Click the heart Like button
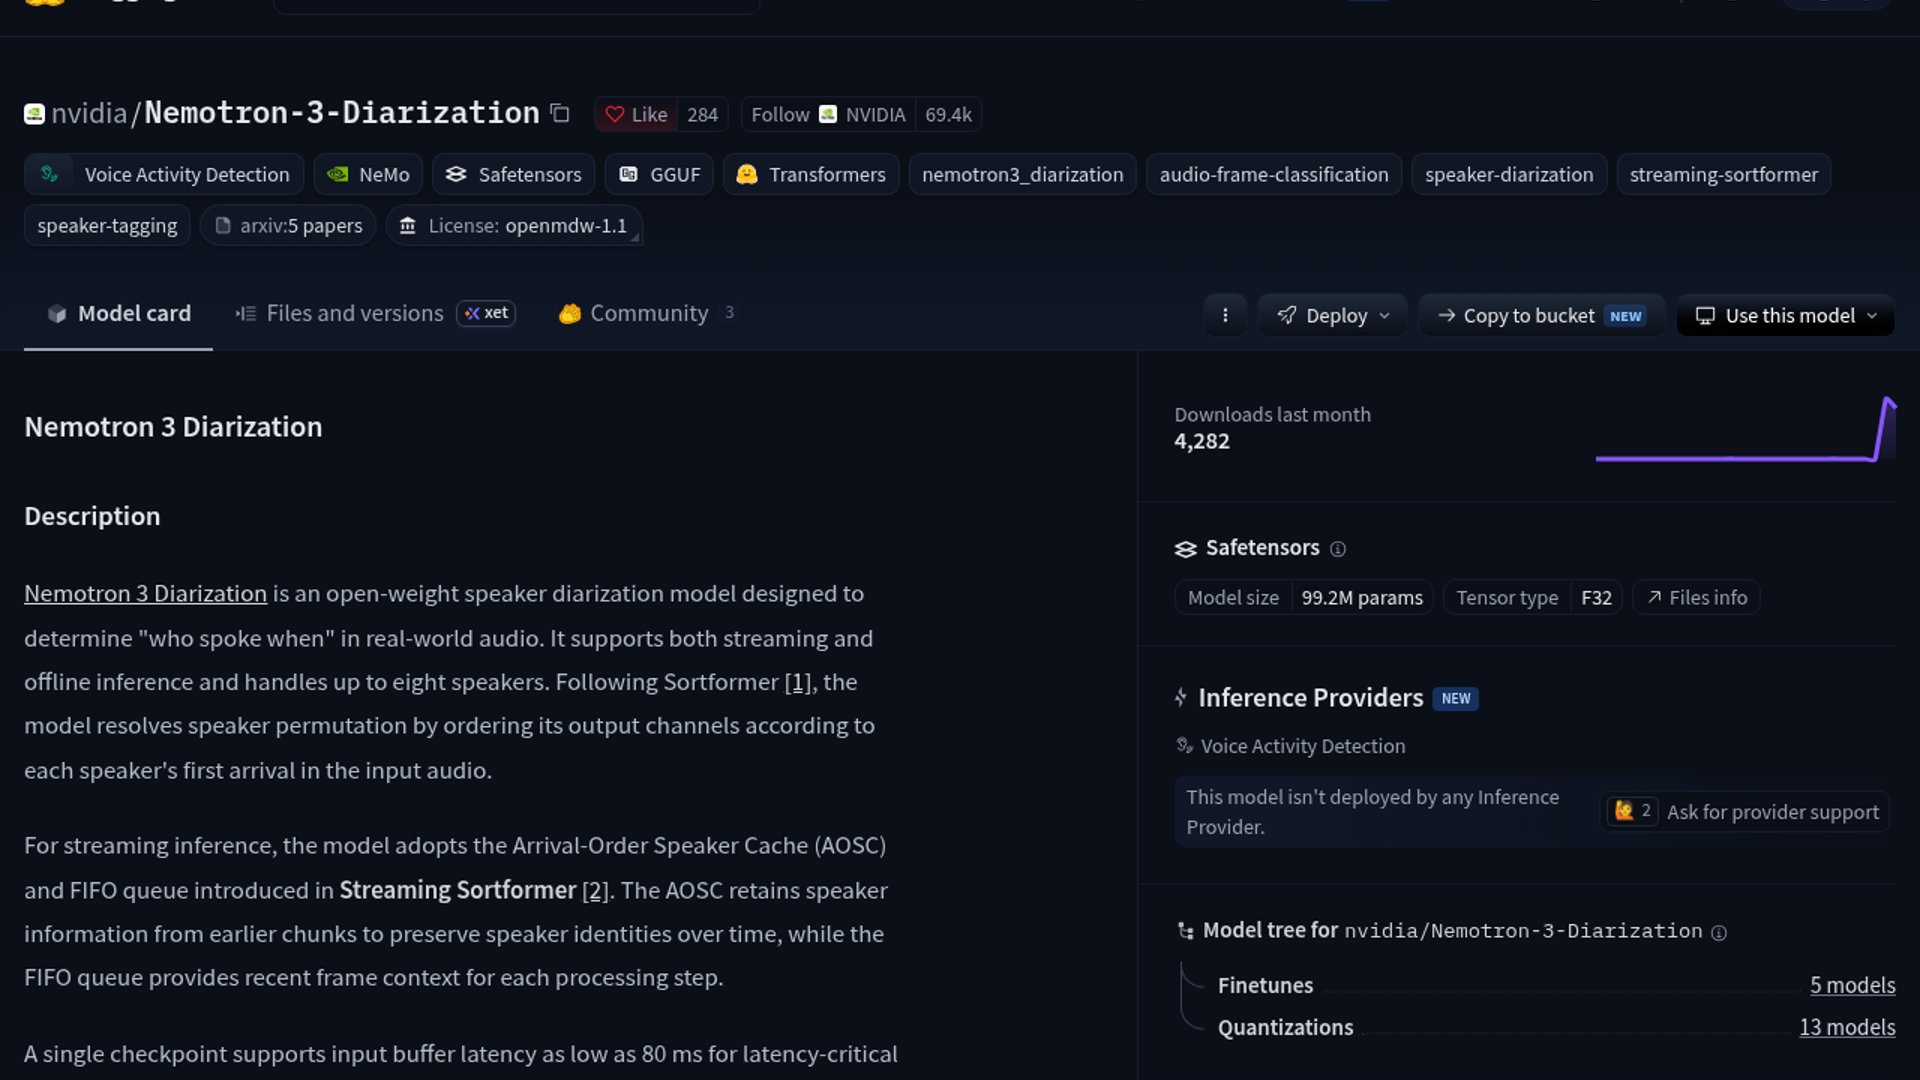The image size is (1920, 1080). pyautogui.click(x=636, y=115)
